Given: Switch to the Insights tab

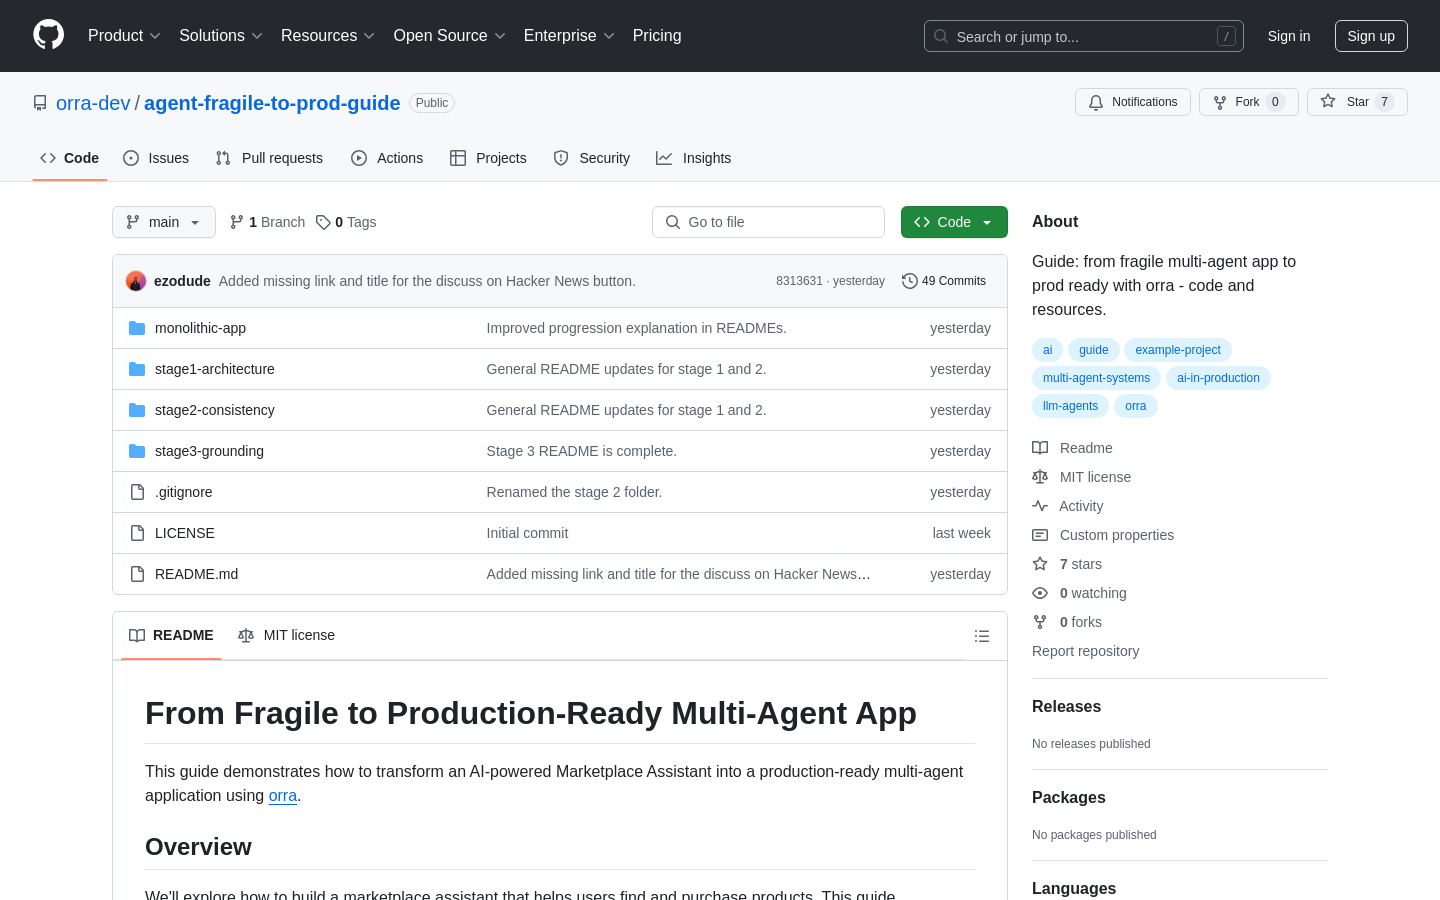Looking at the screenshot, I should (x=694, y=158).
